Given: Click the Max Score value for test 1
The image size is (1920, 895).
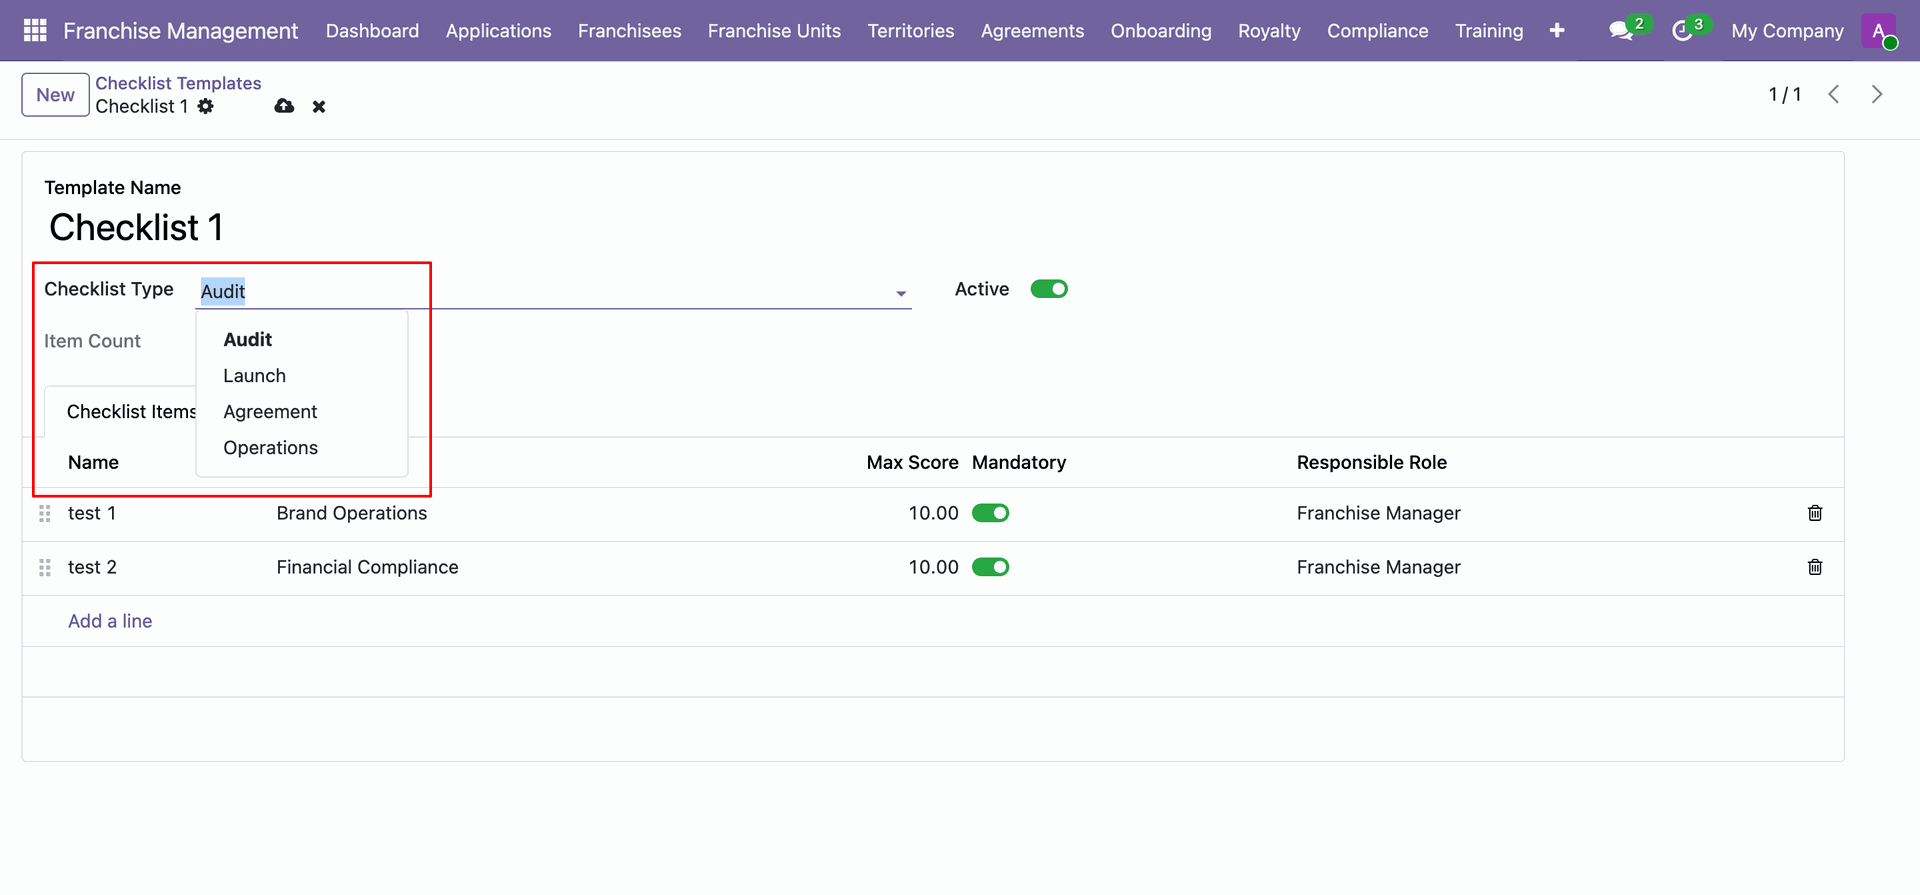Looking at the screenshot, I should [933, 513].
